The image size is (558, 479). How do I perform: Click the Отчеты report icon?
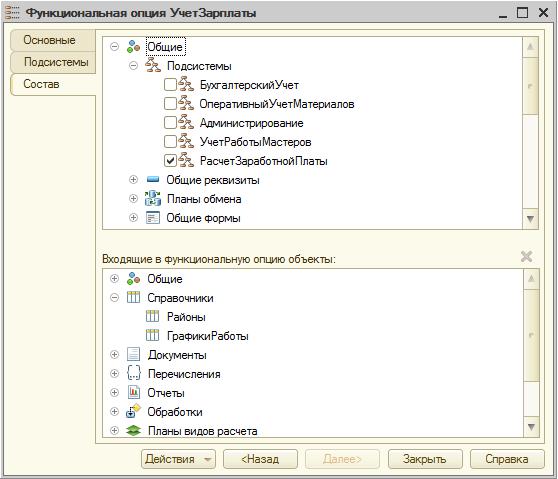134,393
